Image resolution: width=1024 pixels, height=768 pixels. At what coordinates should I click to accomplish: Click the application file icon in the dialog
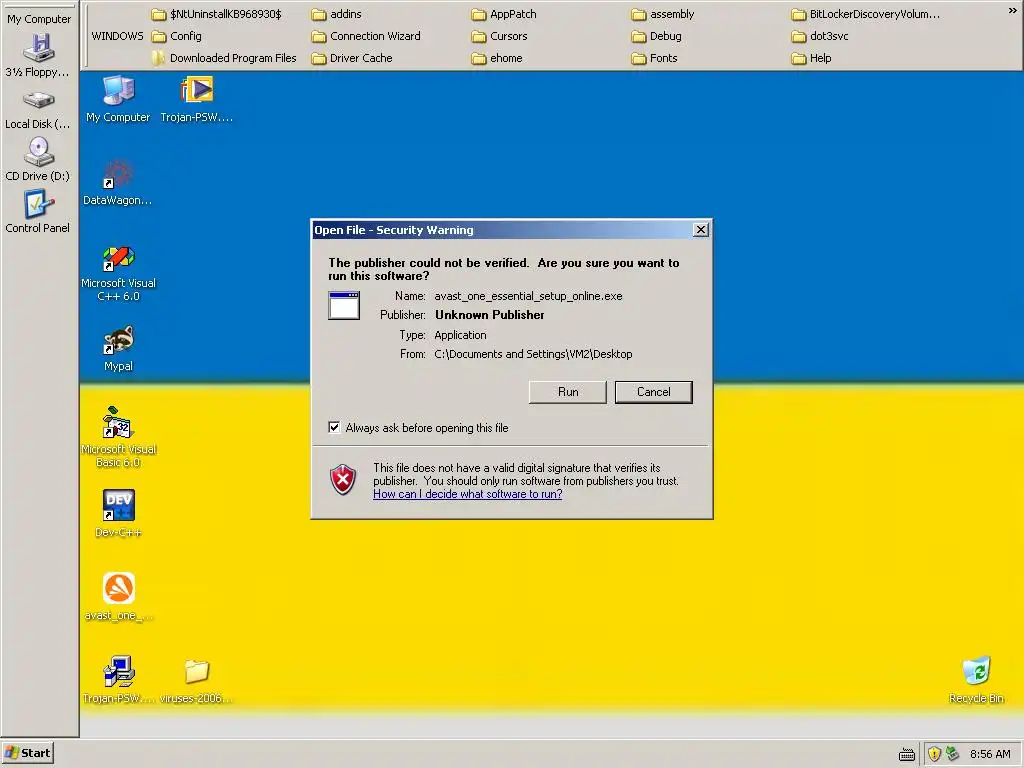click(x=344, y=305)
